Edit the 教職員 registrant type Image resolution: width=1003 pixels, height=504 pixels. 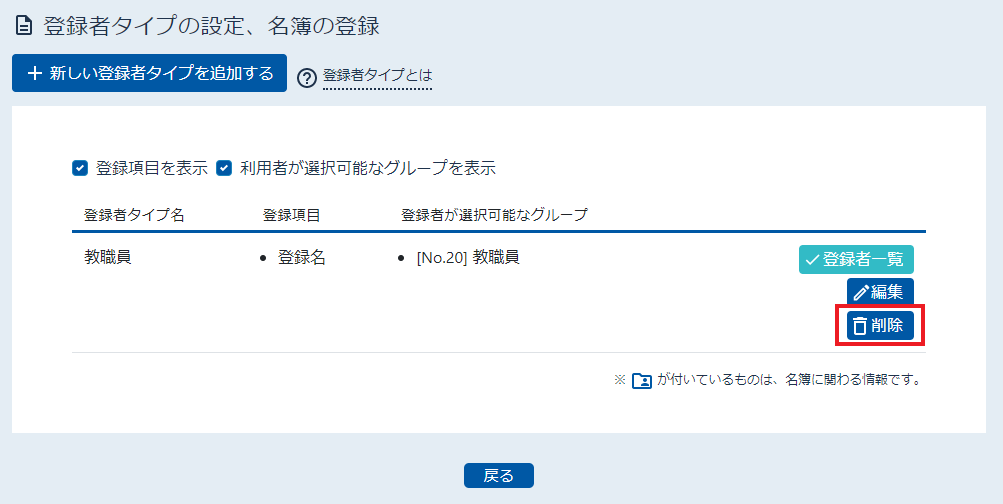pos(880,292)
